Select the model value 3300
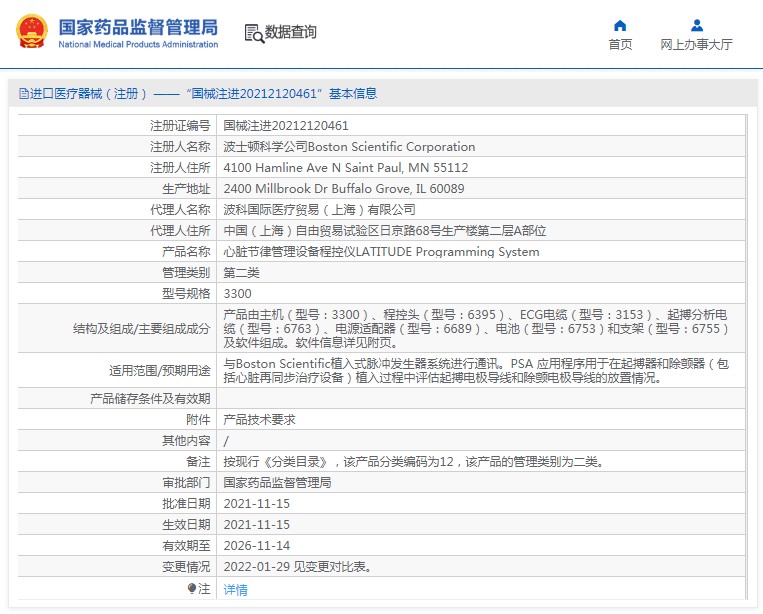The width and height of the screenshot is (763, 614). 237,293
